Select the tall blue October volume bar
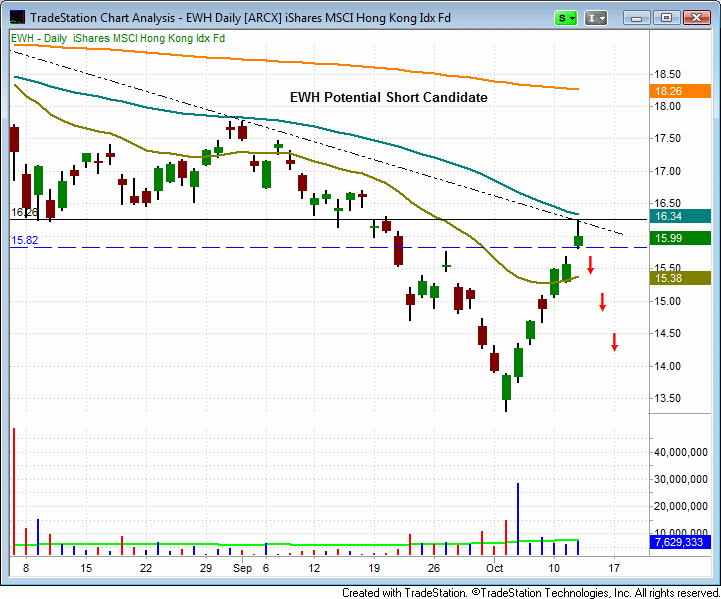The height and width of the screenshot is (599, 721). click(x=518, y=519)
